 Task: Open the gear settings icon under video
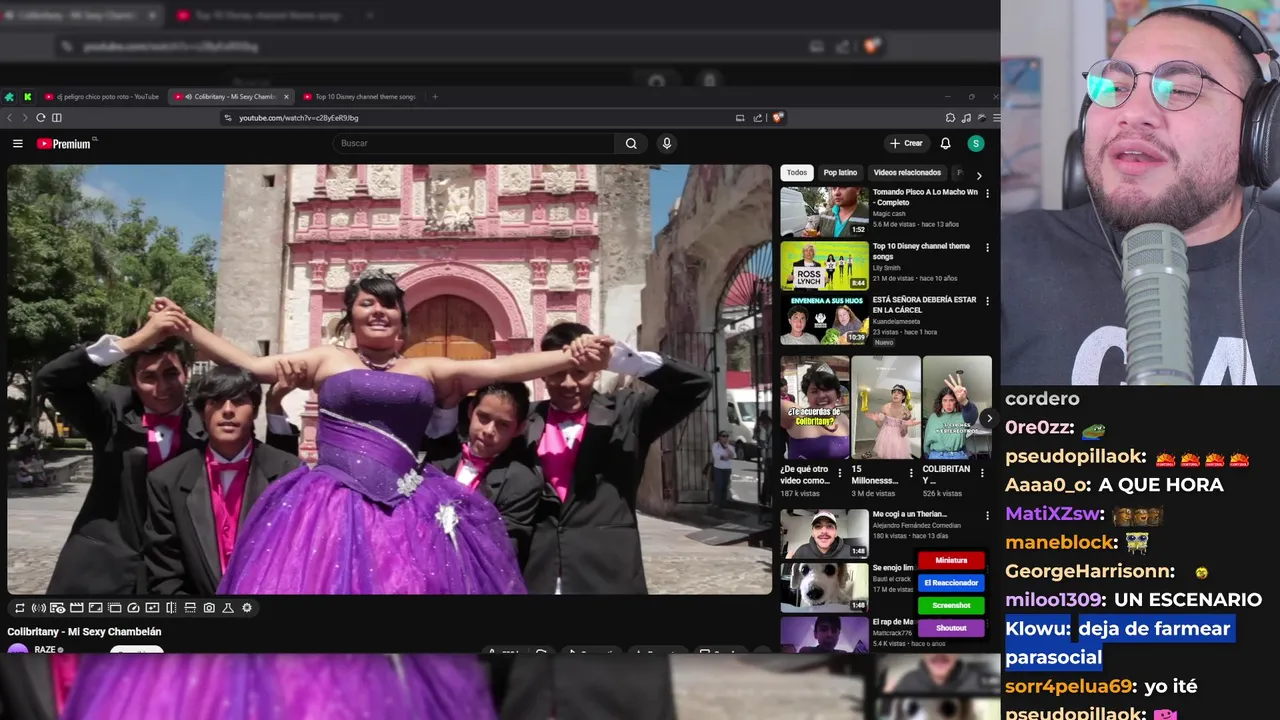[247, 608]
